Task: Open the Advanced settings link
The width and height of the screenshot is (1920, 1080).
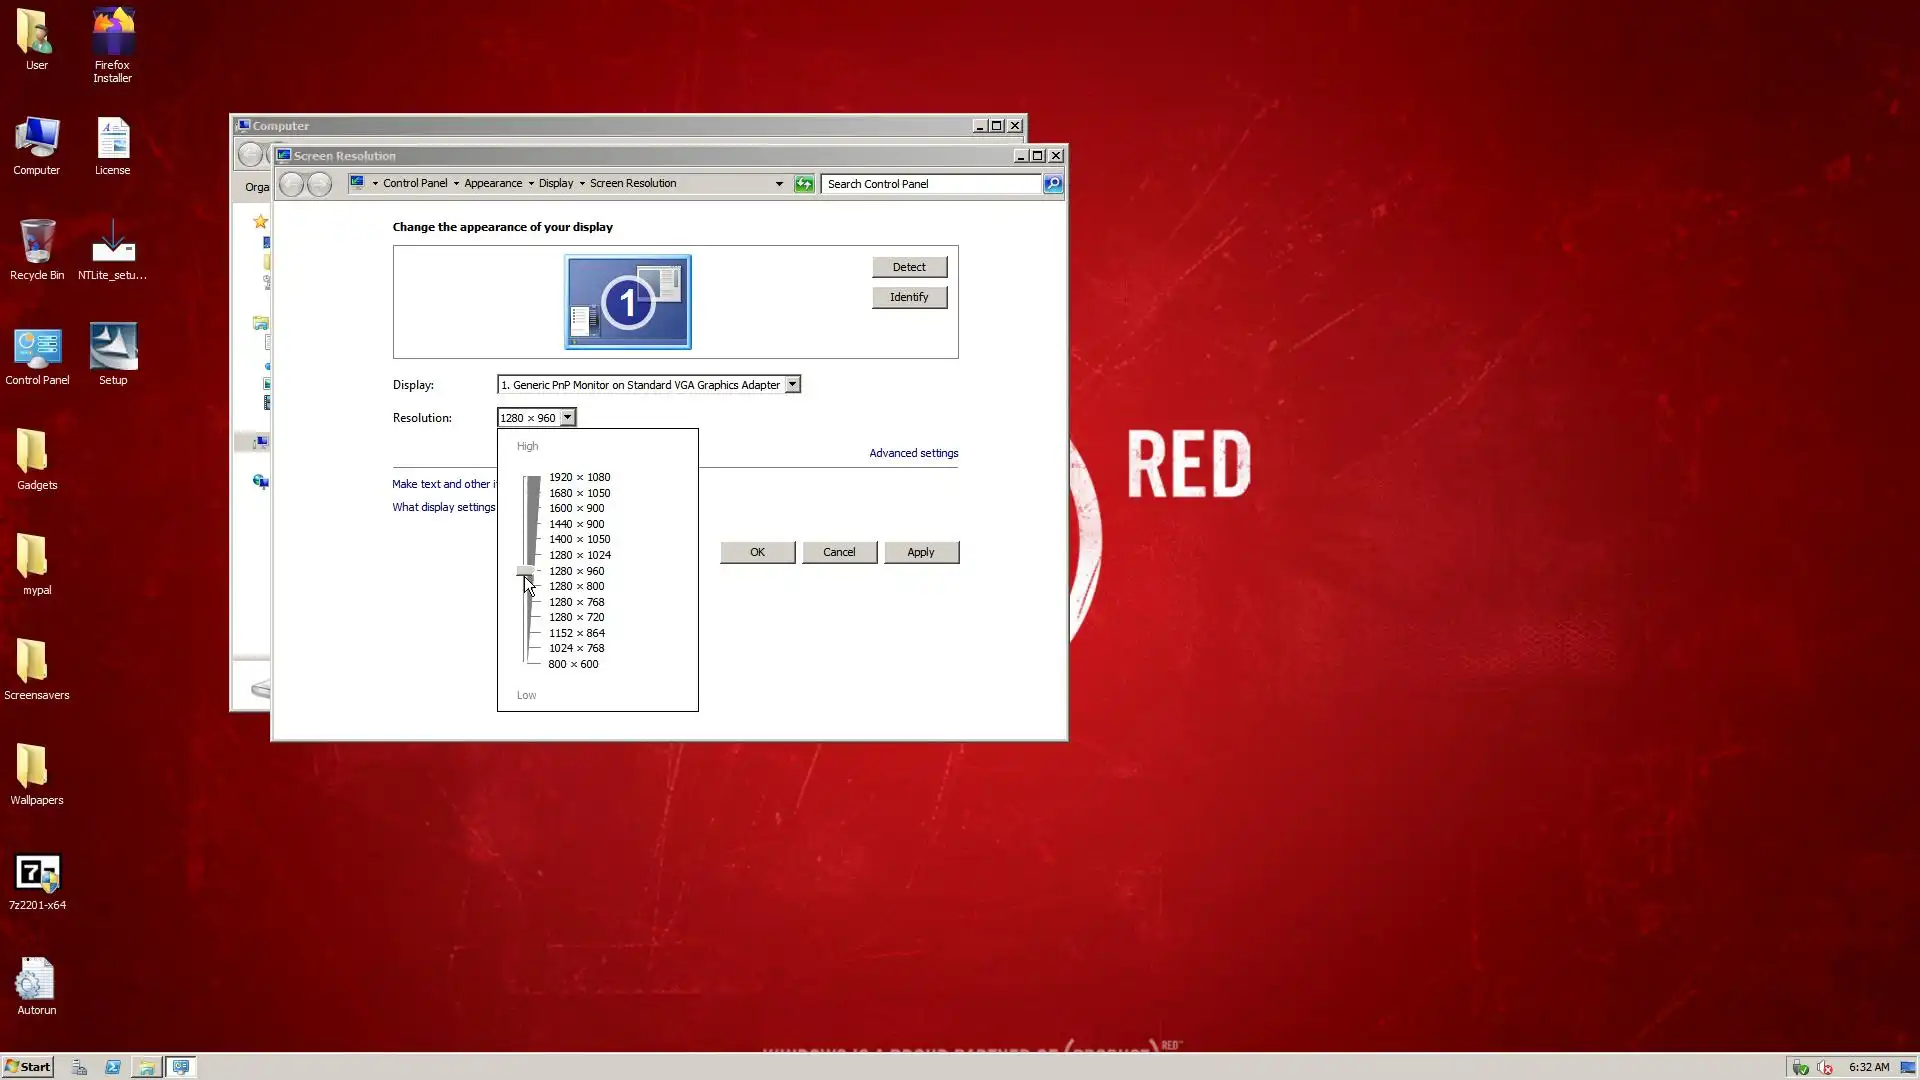Action: 913,453
